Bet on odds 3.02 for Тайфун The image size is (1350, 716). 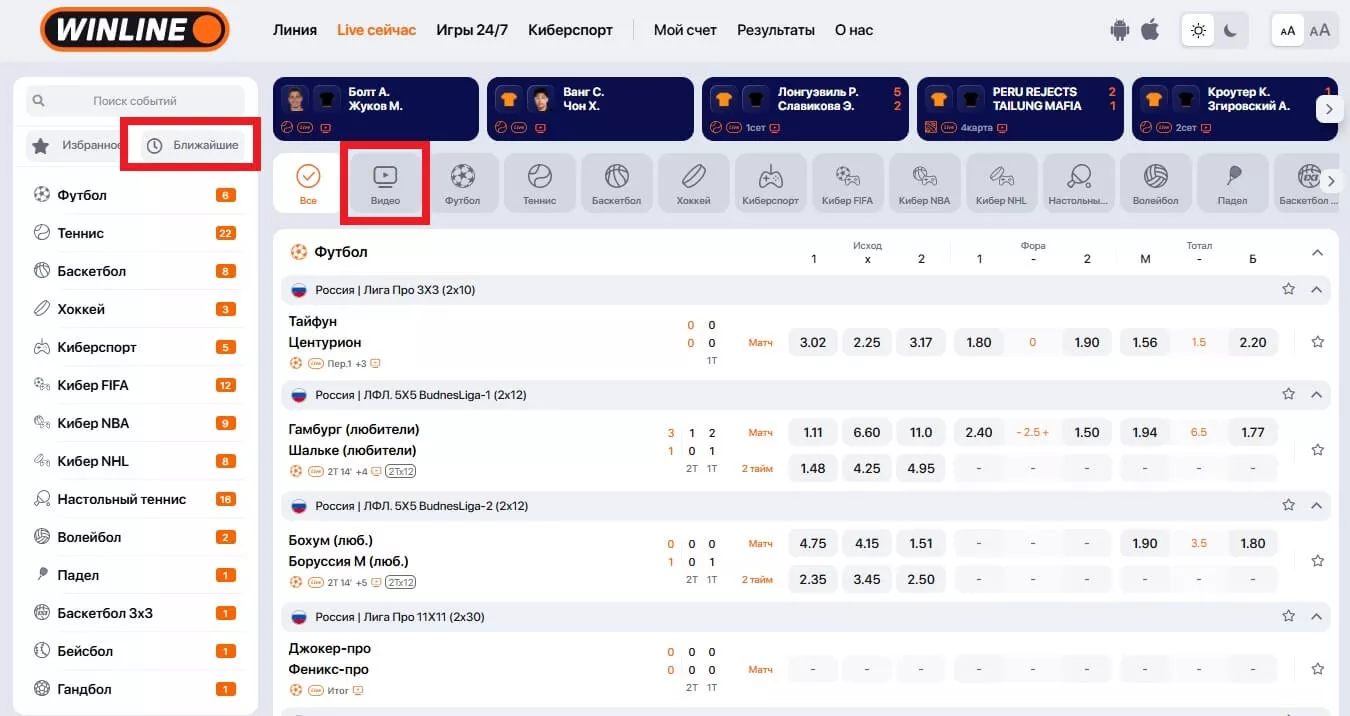(813, 342)
